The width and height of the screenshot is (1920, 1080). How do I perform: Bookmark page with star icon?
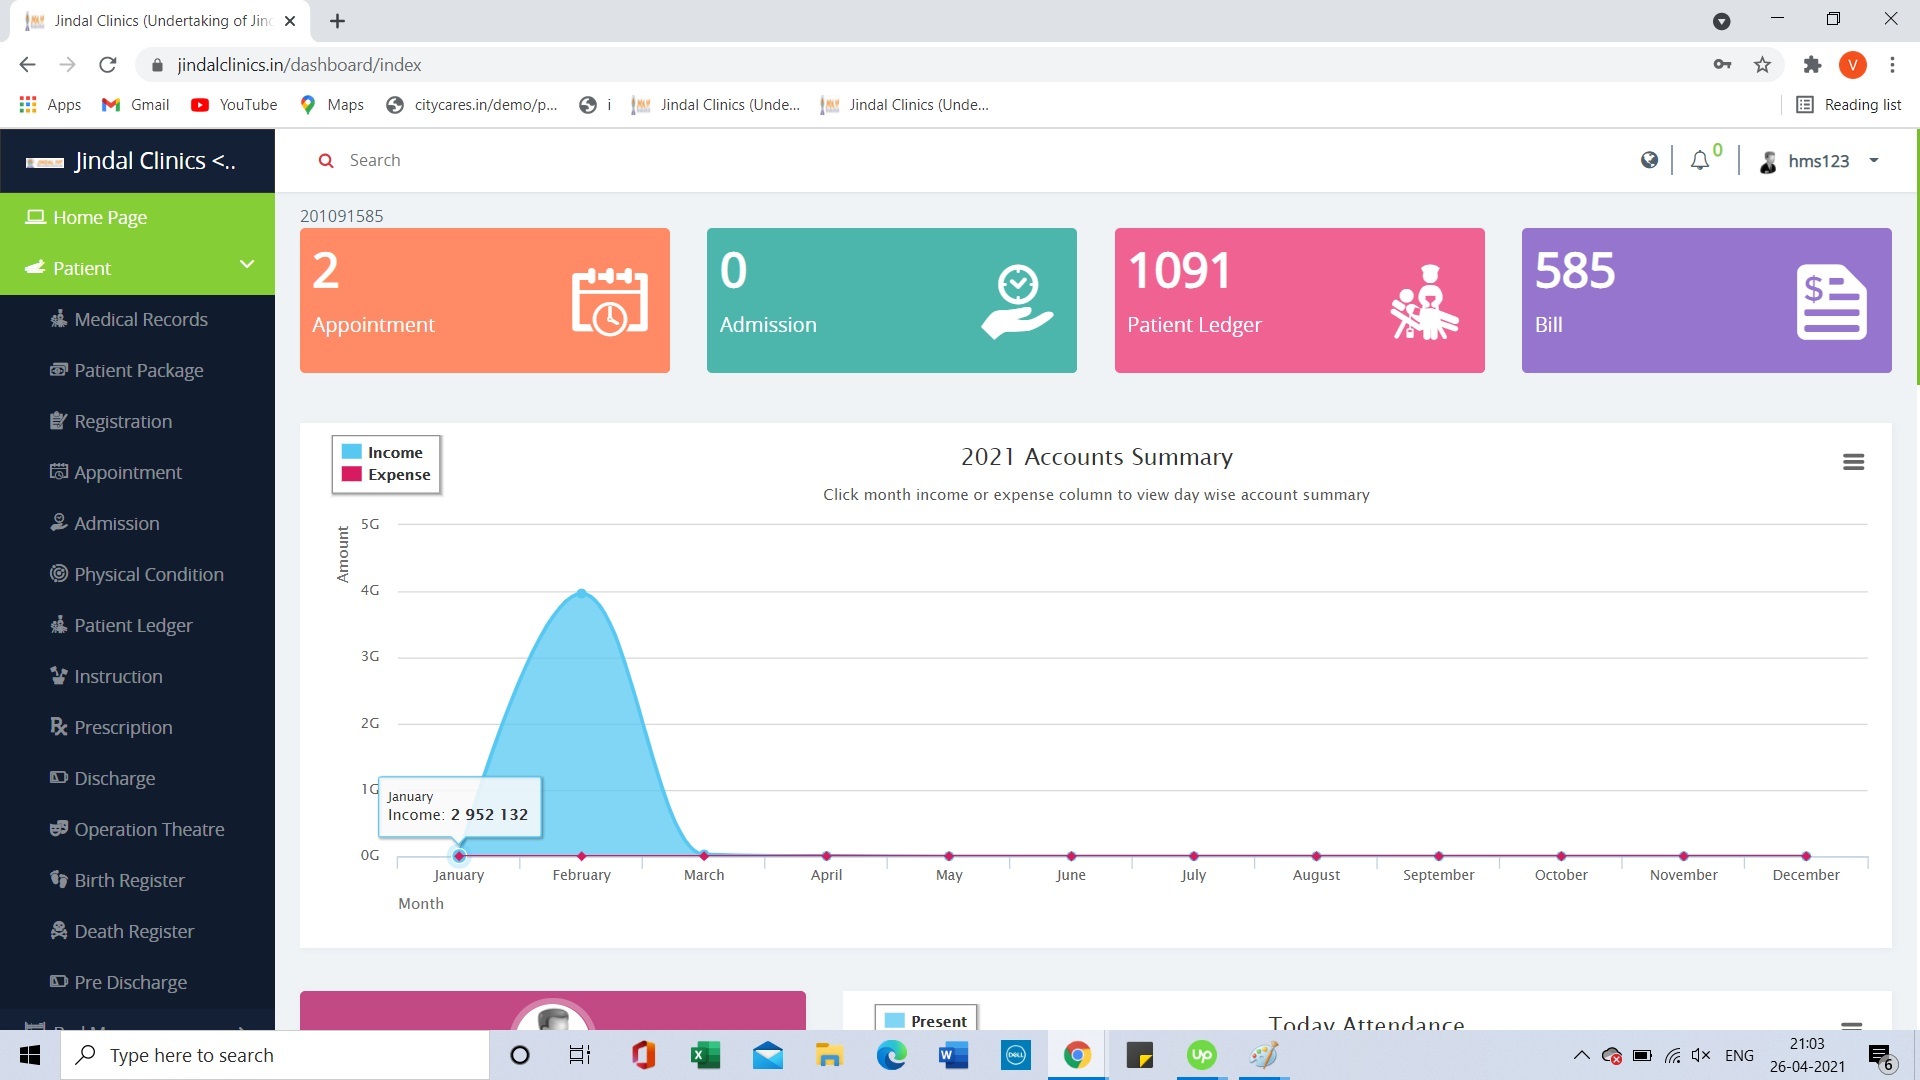(1762, 65)
